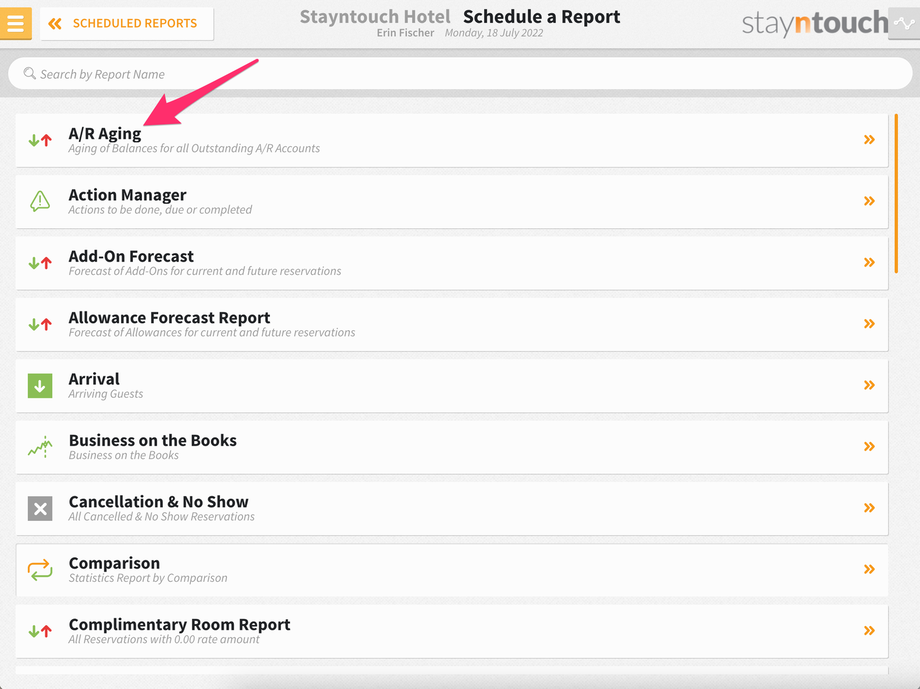The width and height of the screenshot is (920, 689).
Task: Select the Cancellation & No Show title
Action: coord(158,502)
